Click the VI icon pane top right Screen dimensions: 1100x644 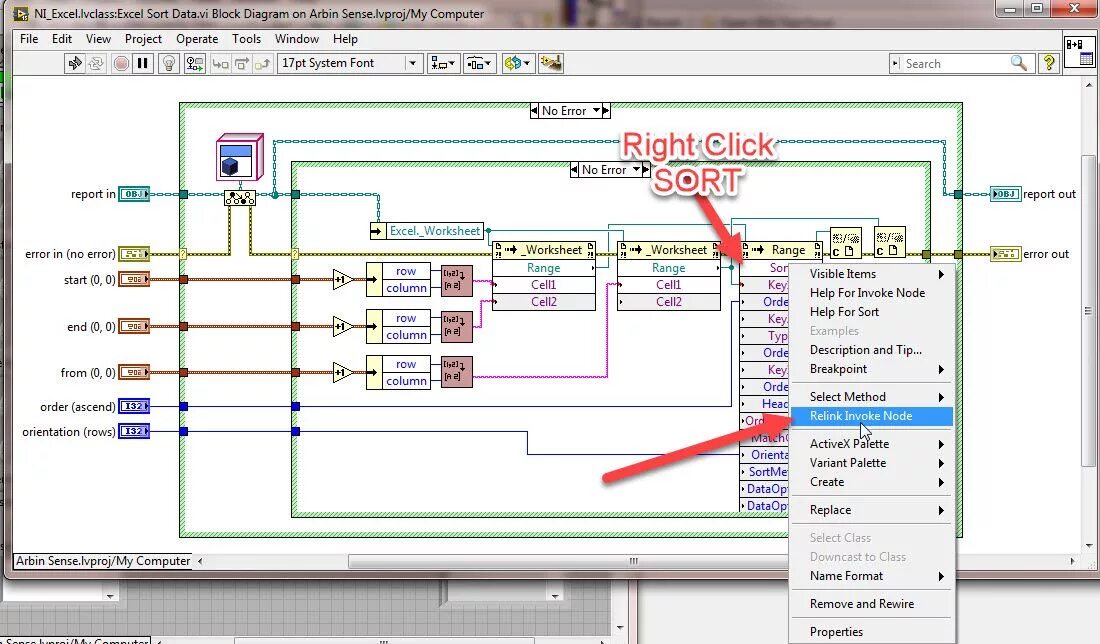click(x=1079, y=52)
